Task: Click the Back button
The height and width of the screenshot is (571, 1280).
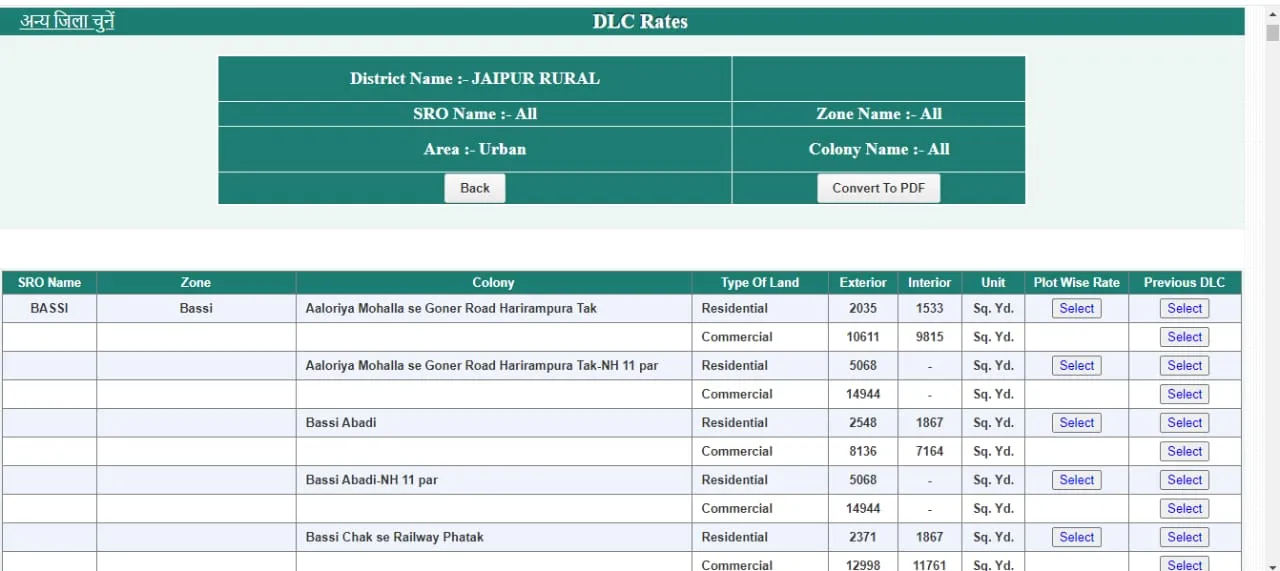Action: pos(475,188)
